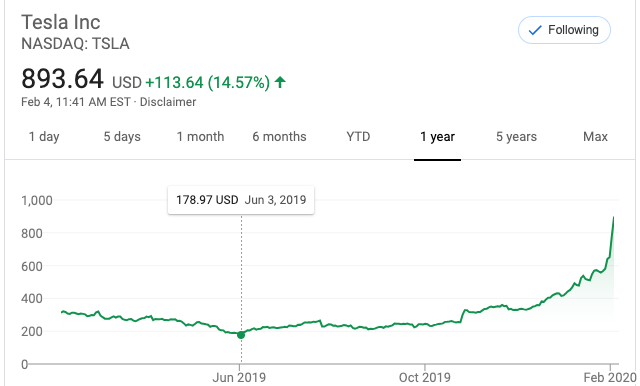Click the 893.64 price figure
640x386 pixels.
pyautogui.click(x=62, y=79)
